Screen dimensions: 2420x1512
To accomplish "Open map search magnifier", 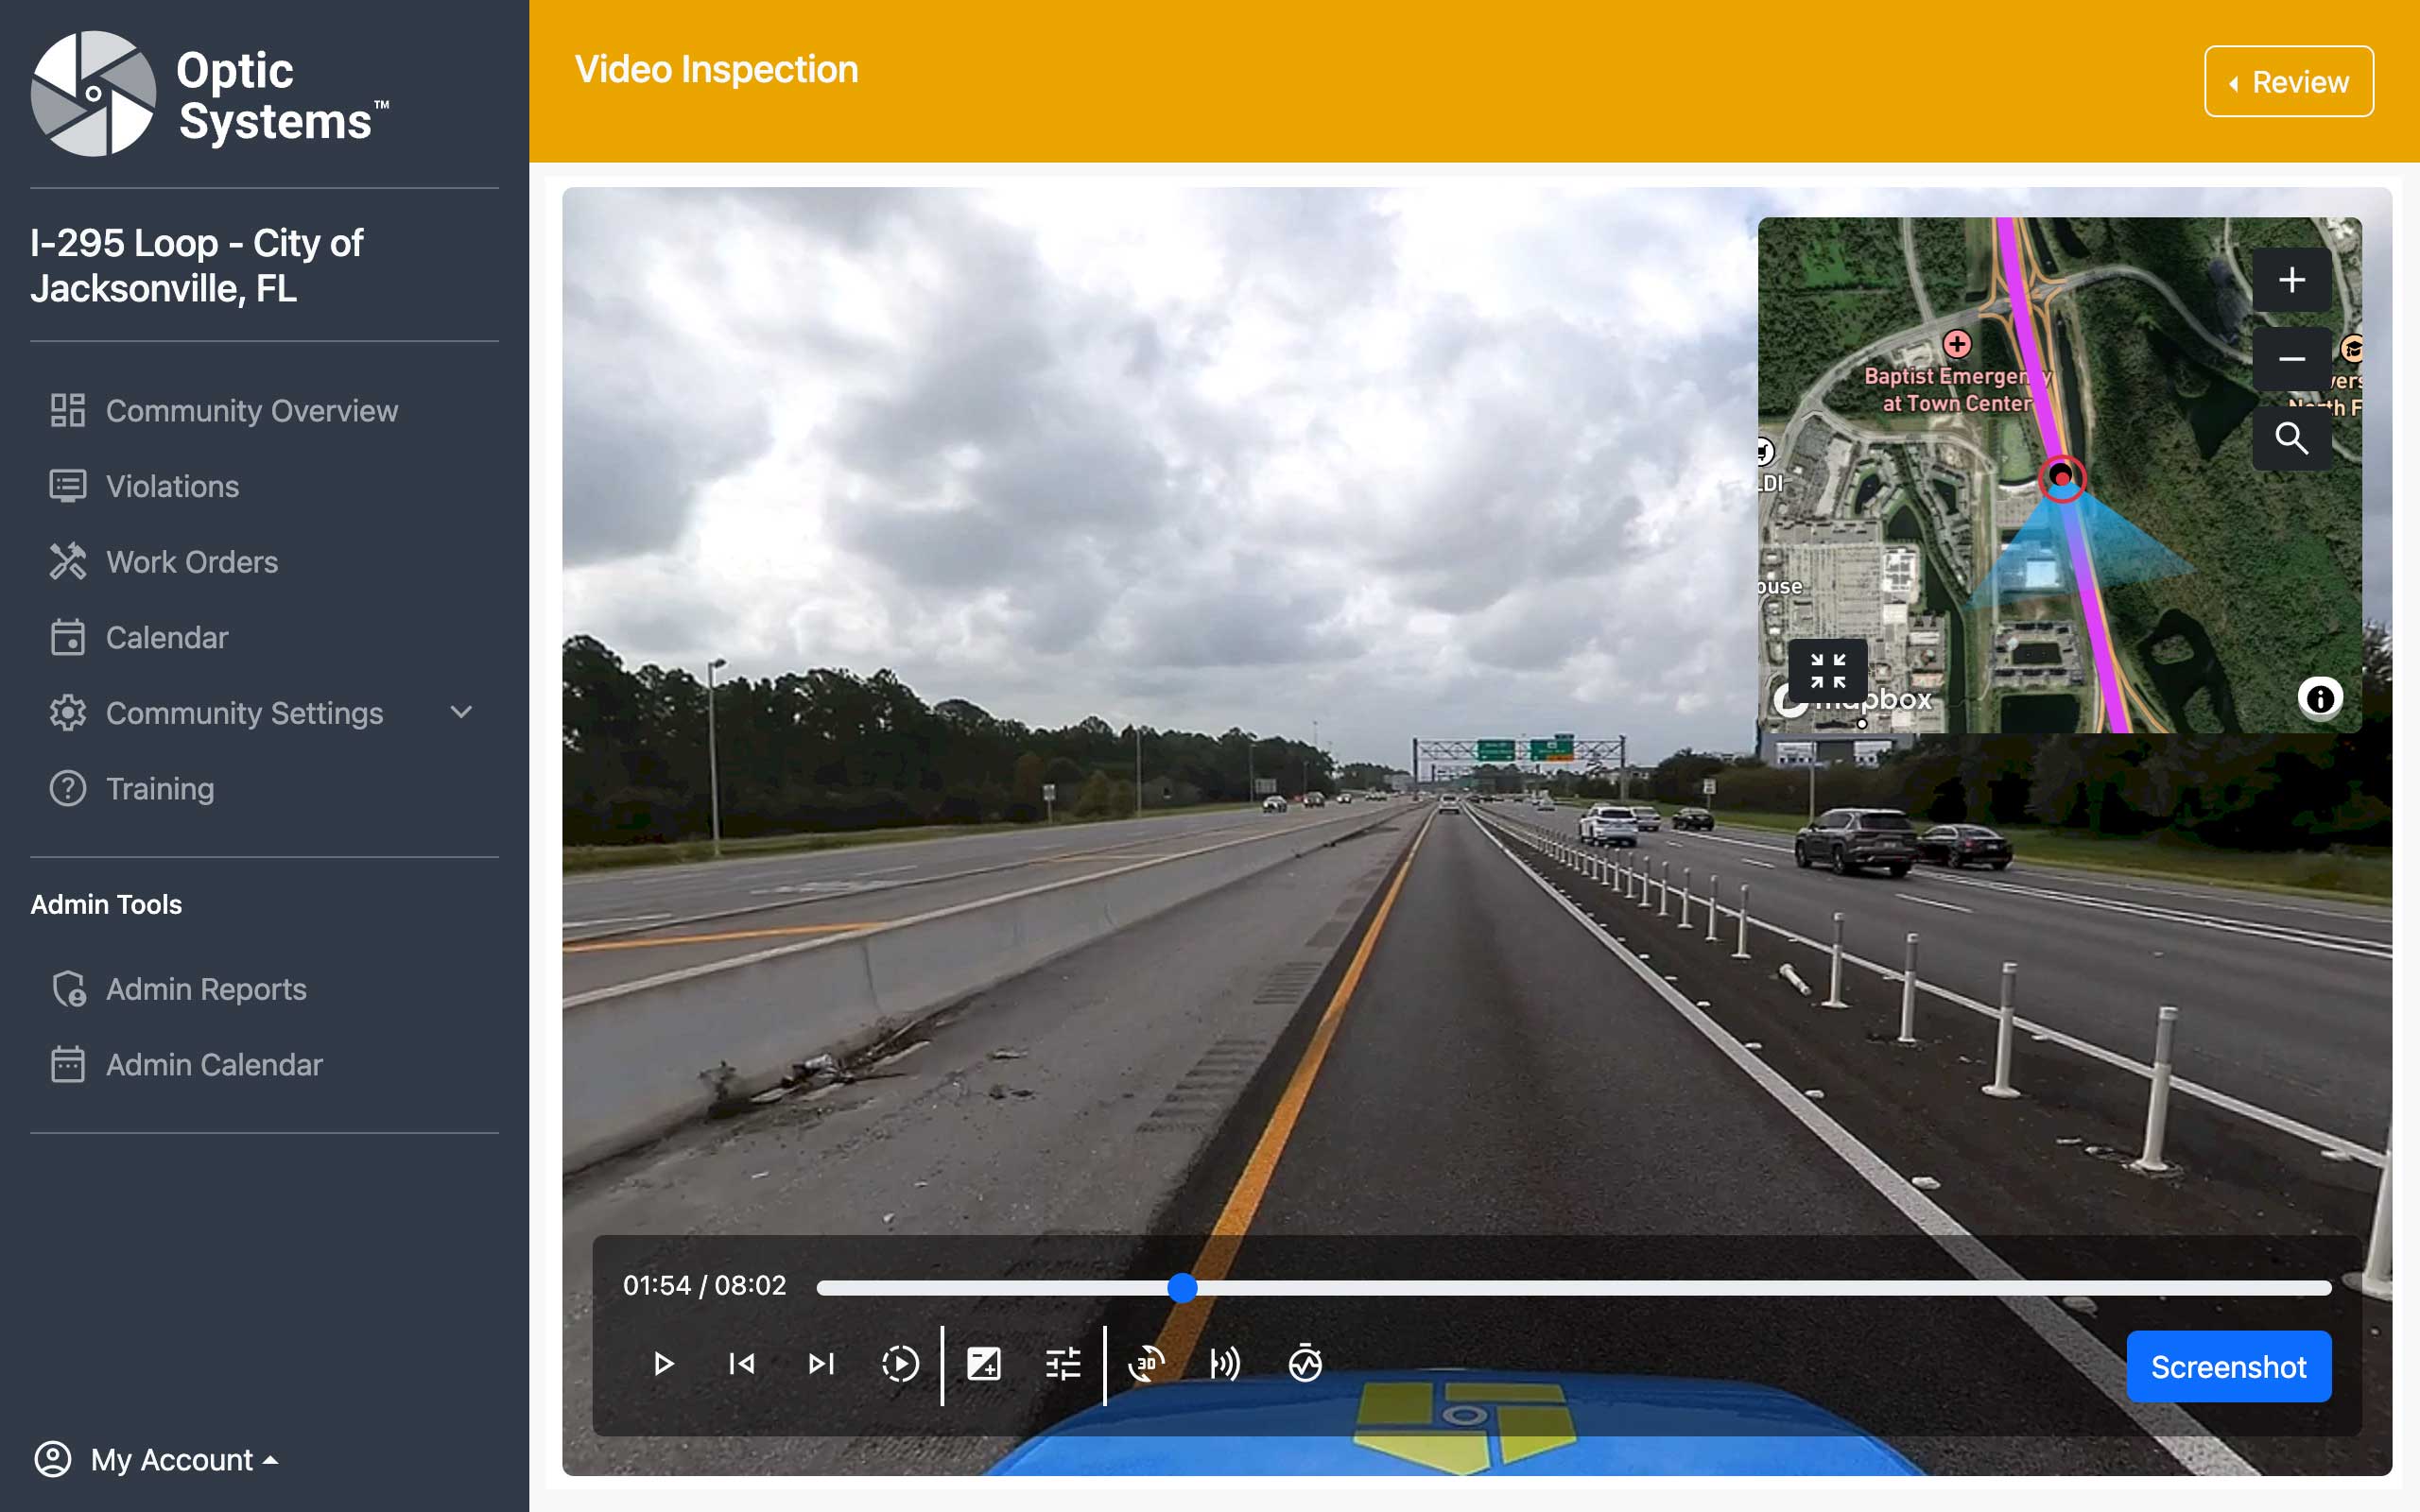I will [2291, 438].
